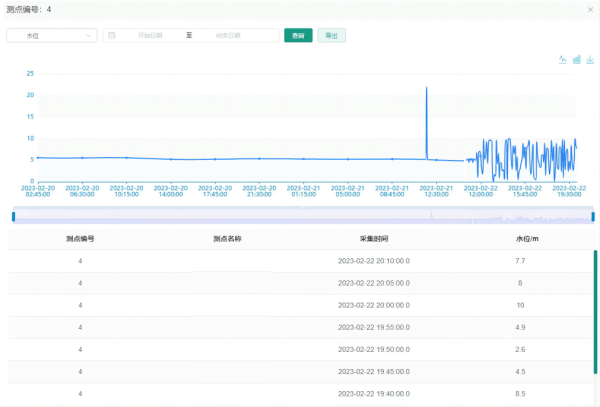Select the 水位/m column header
600x407 pixels.
tap(527, 239)
